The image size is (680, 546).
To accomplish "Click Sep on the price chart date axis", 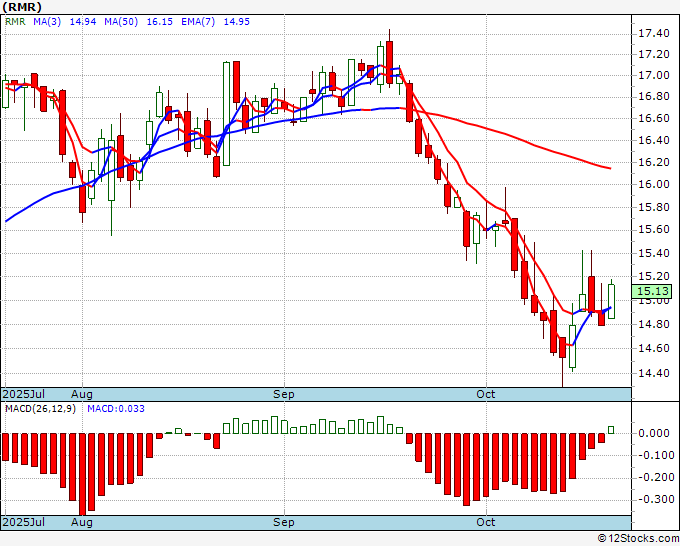I will coord(284,394).
